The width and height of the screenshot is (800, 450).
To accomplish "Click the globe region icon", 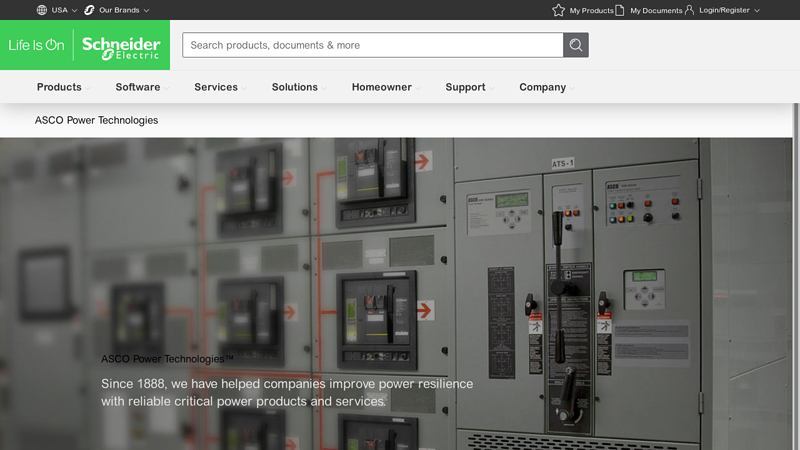I will pos(42,10).
